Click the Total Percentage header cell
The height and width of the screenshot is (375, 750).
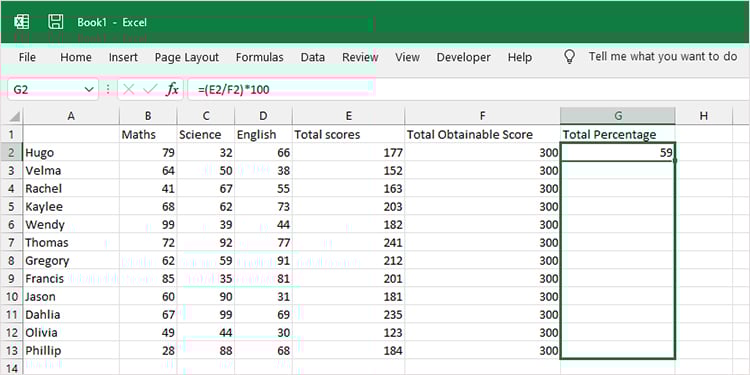click(618, 134)
